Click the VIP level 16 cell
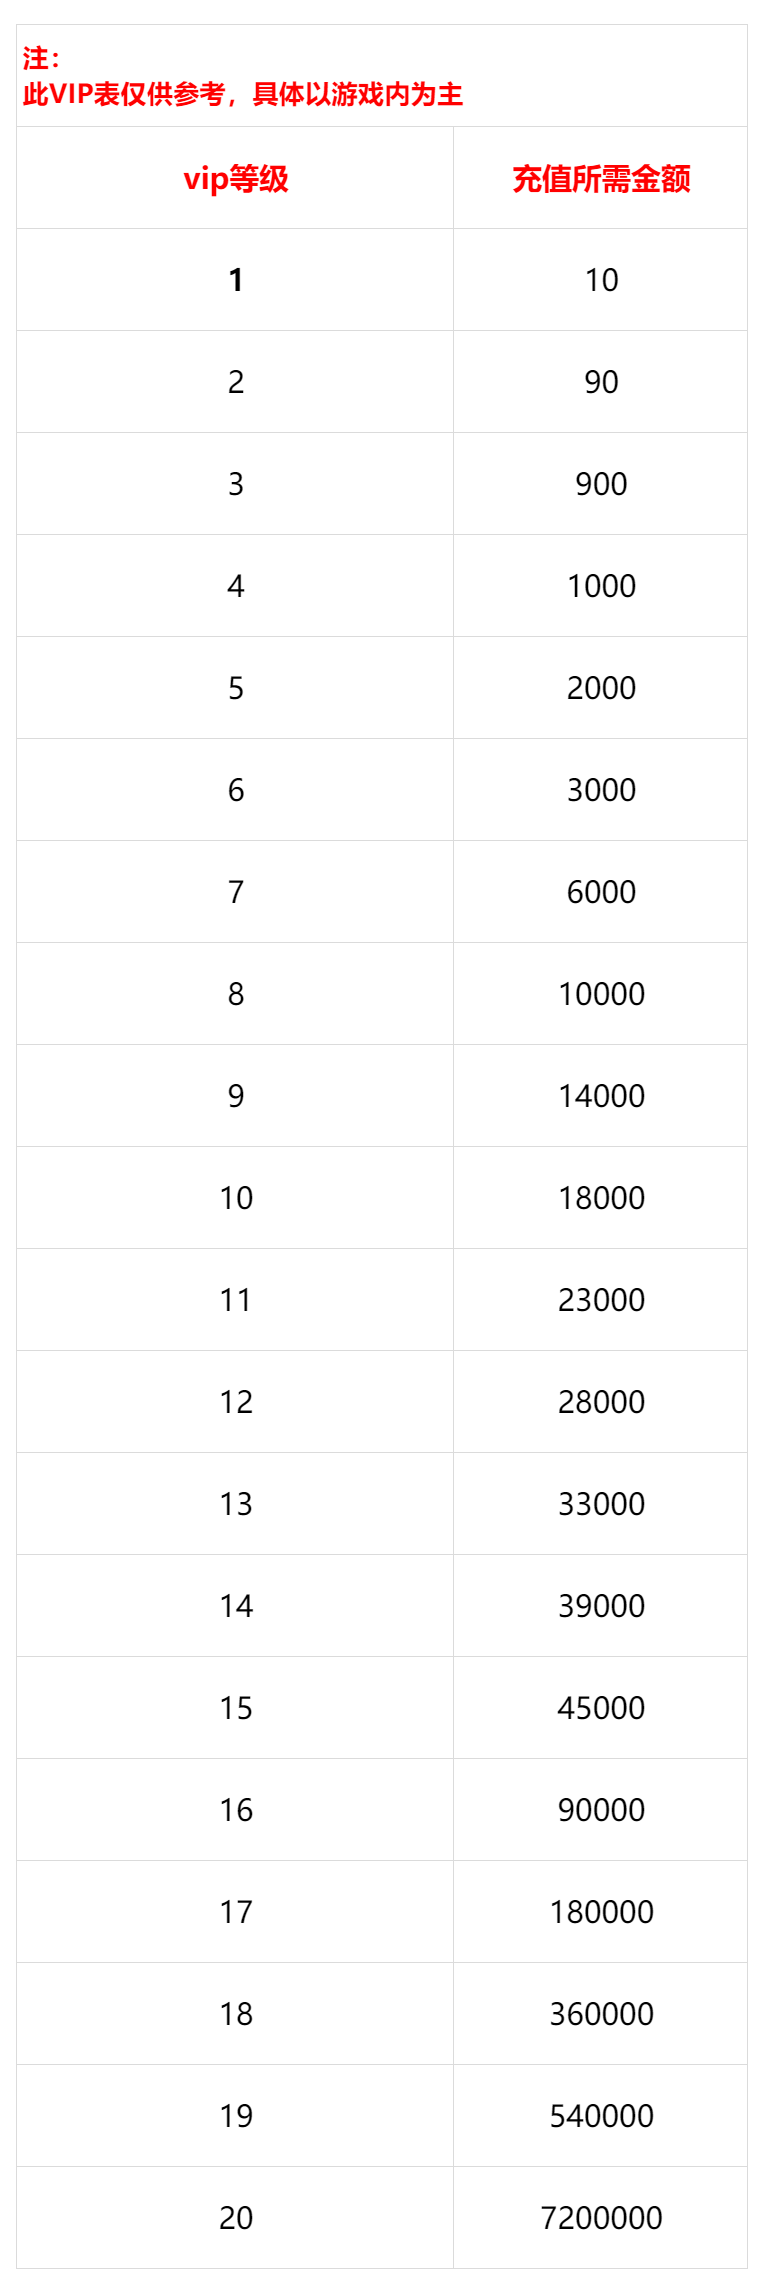 [235, 1810]
